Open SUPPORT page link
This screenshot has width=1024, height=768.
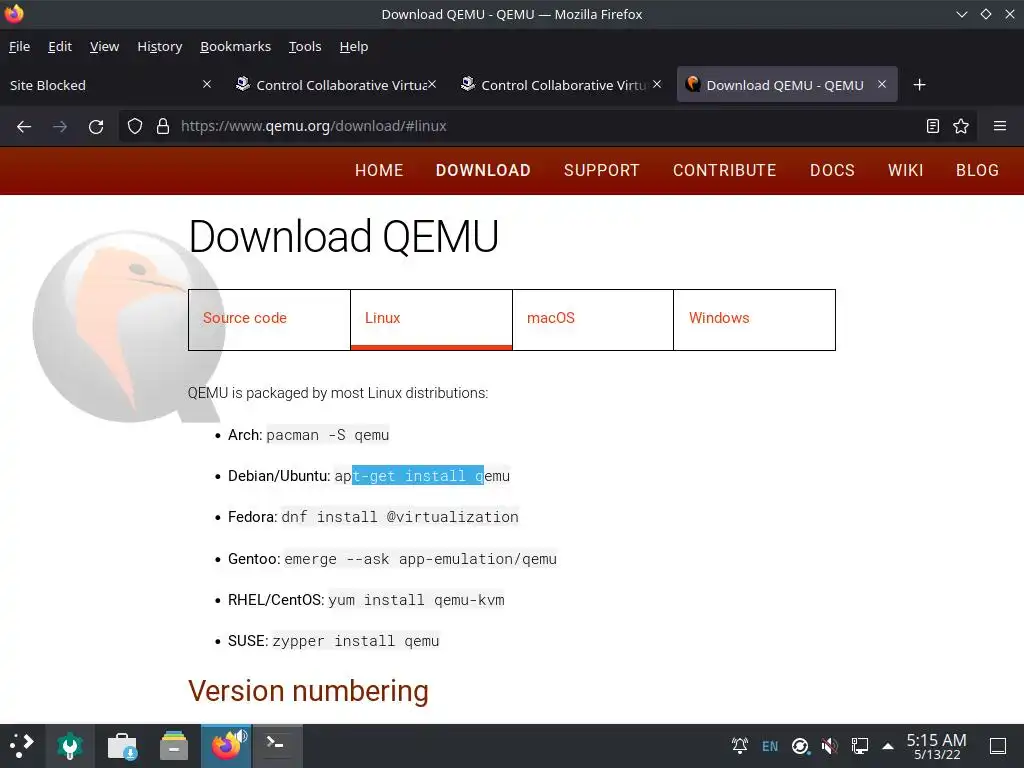pyautogui.click(x=601, y=170)
